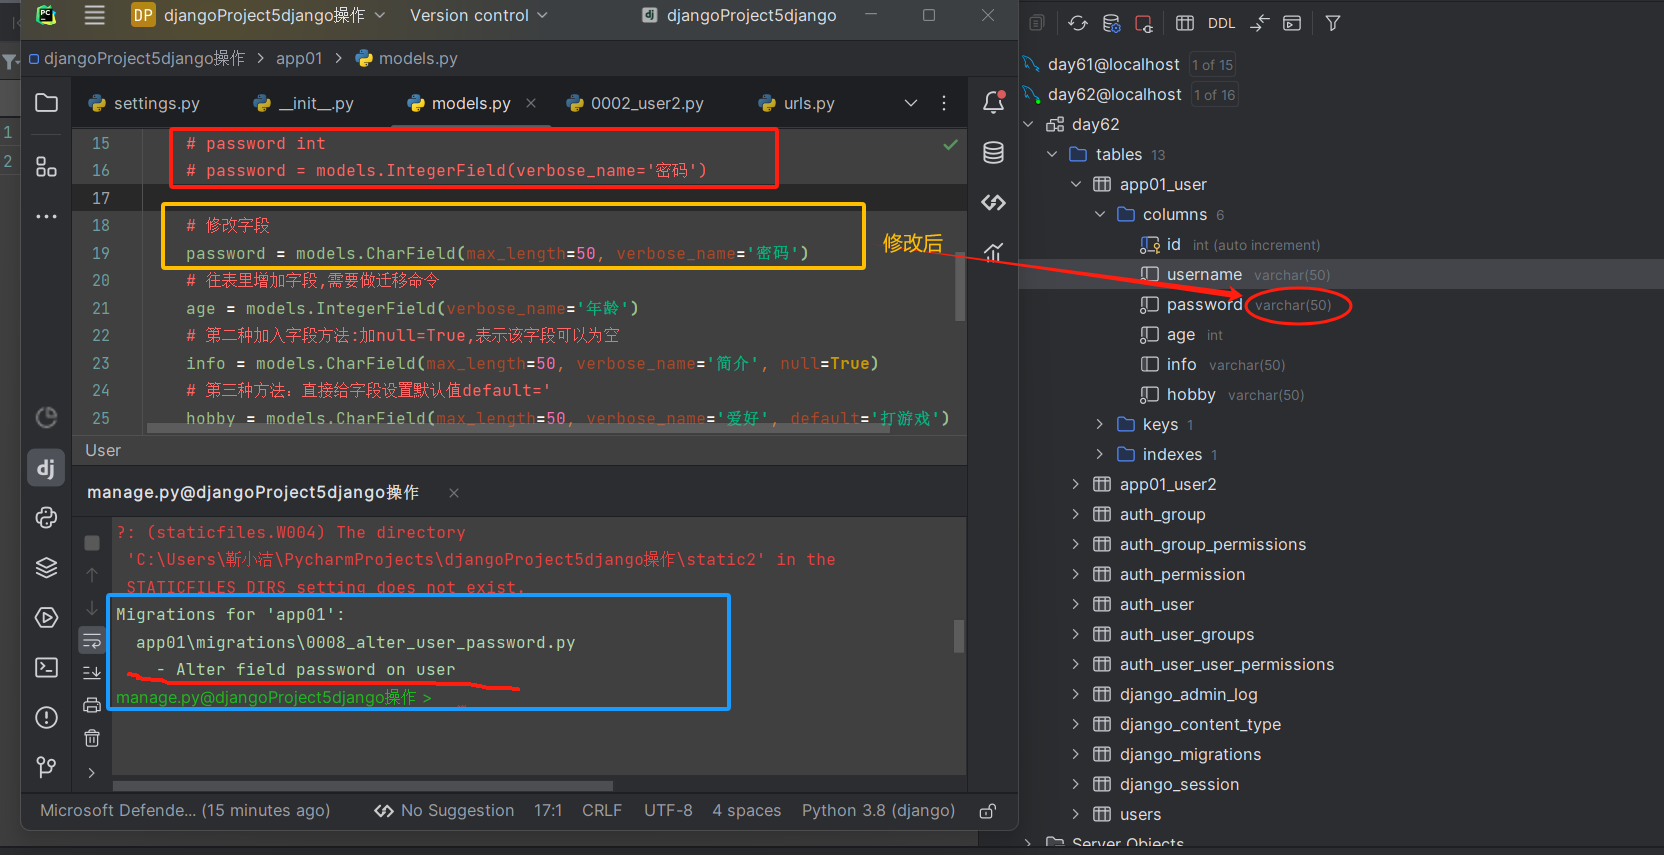Open the Endpoints tool window icon
This screenshot has height=855, width=1664.
click(993, 202)
